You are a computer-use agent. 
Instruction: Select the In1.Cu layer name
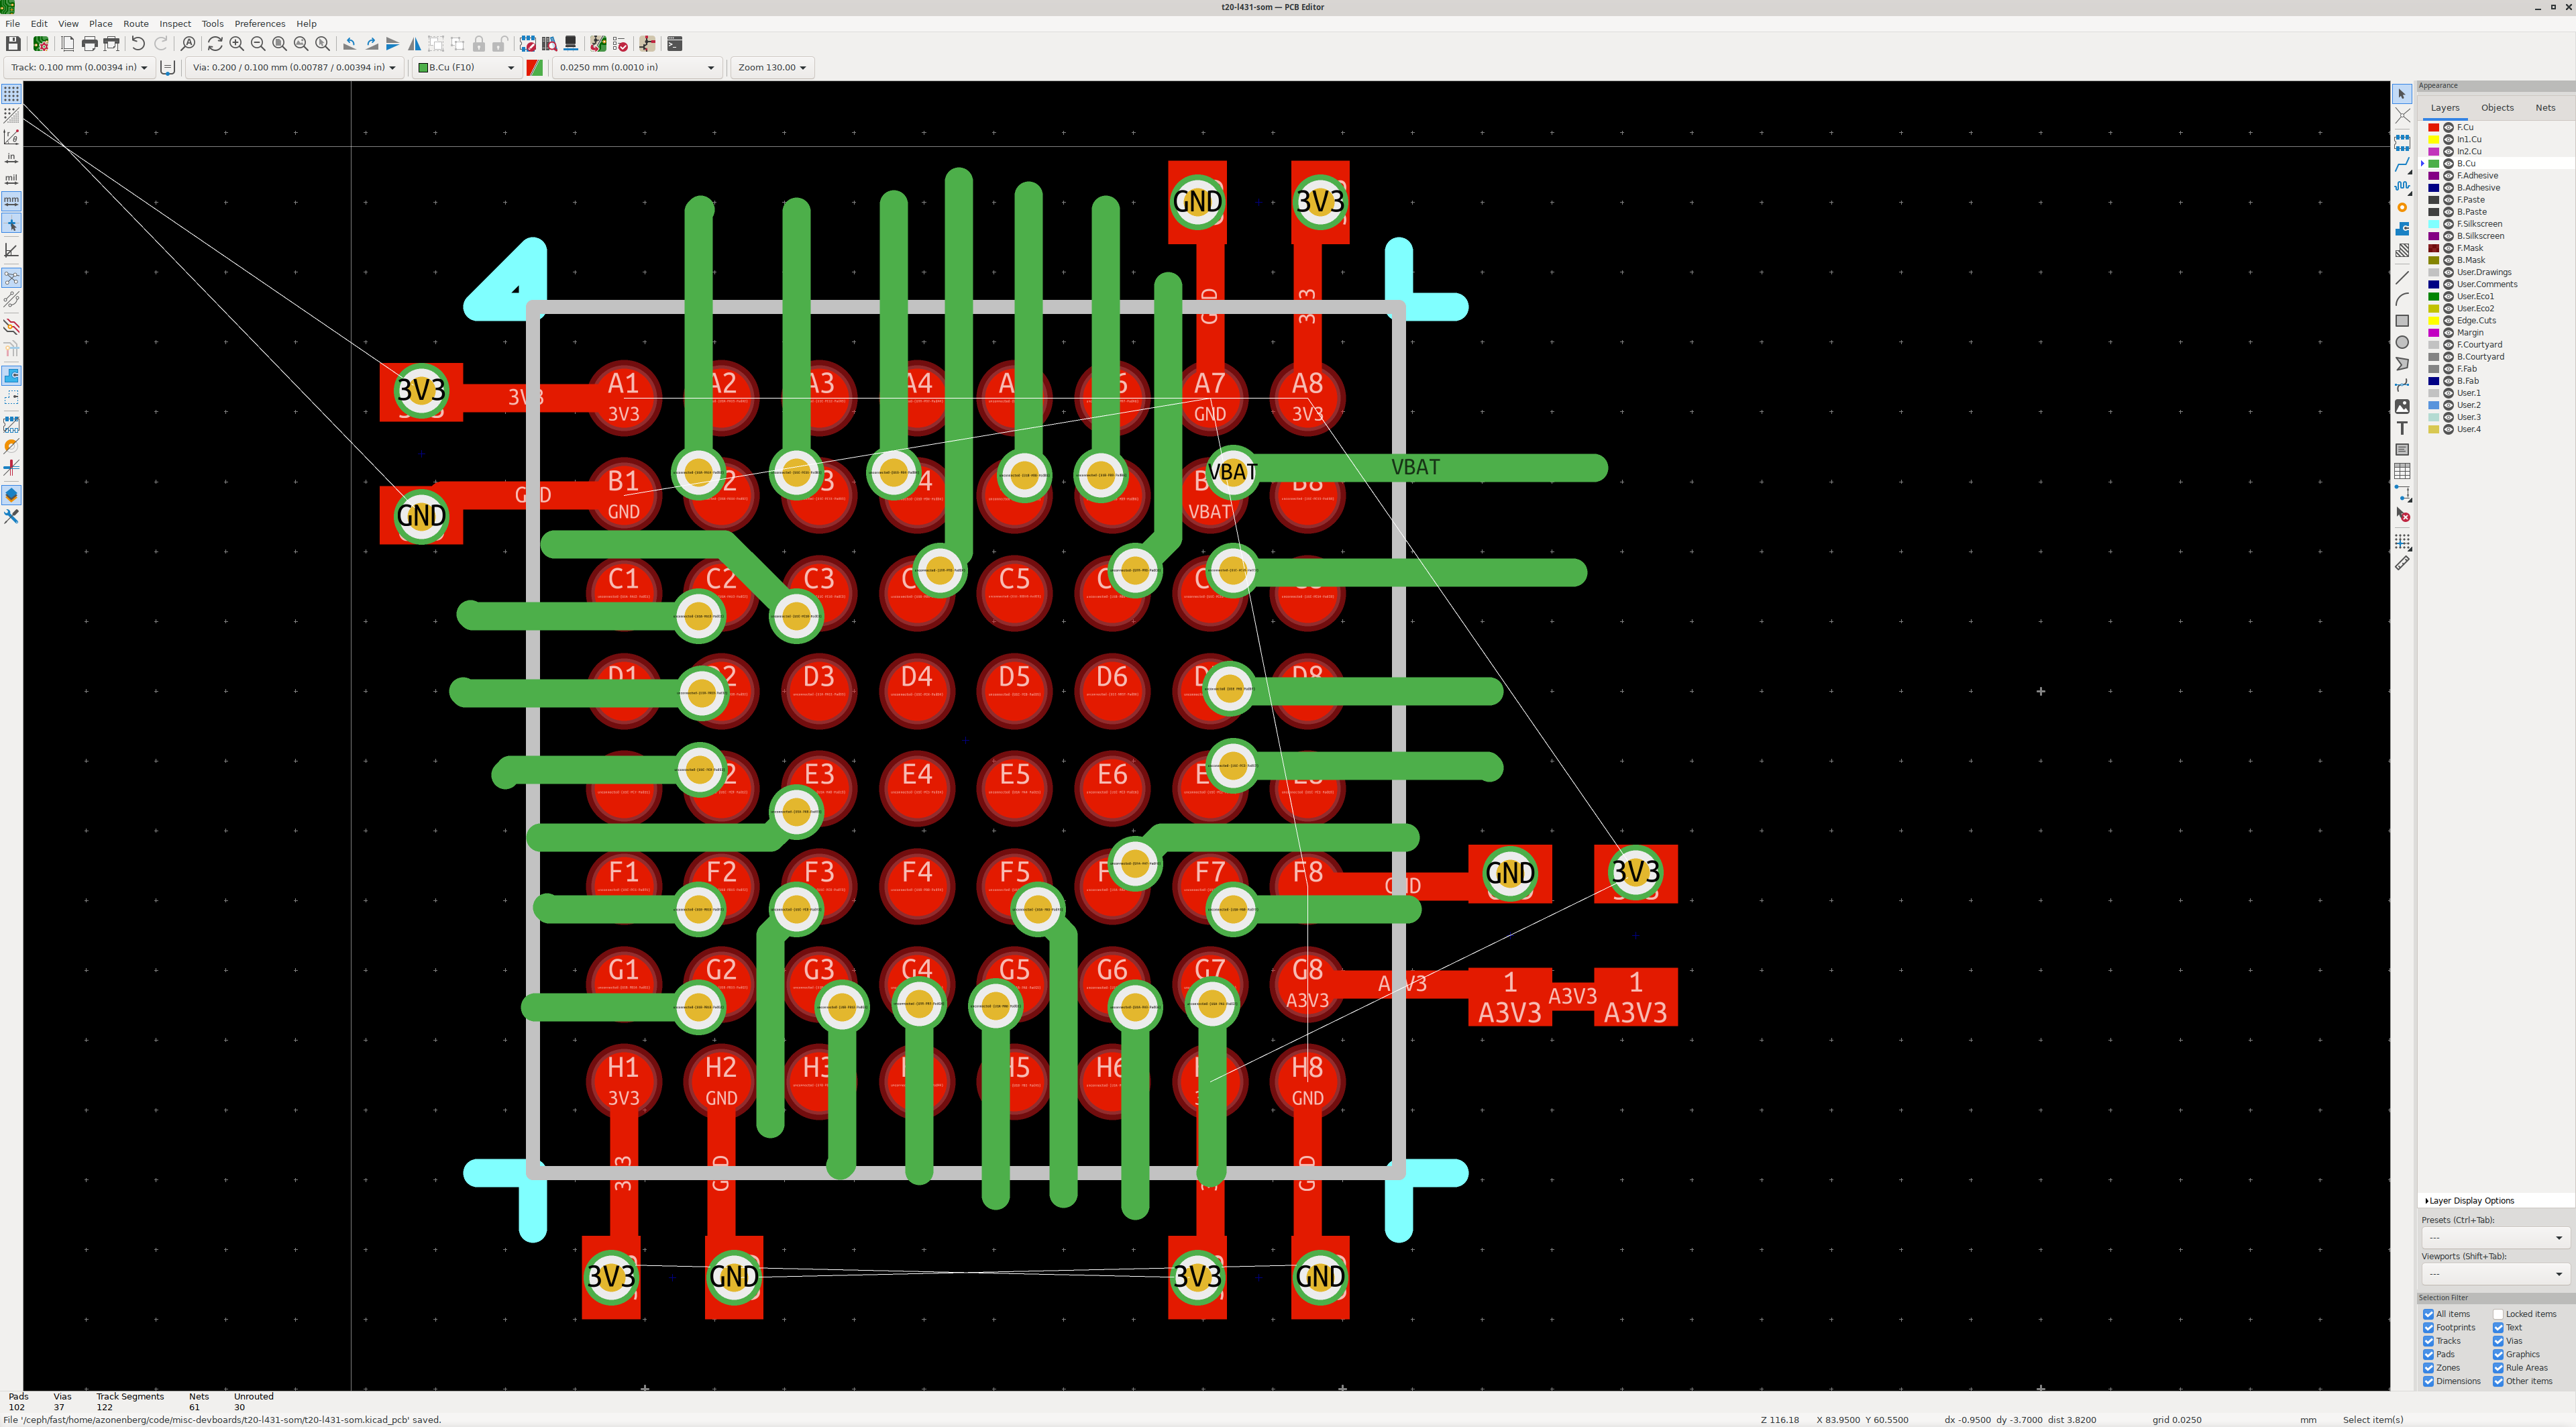[2469, 139]
